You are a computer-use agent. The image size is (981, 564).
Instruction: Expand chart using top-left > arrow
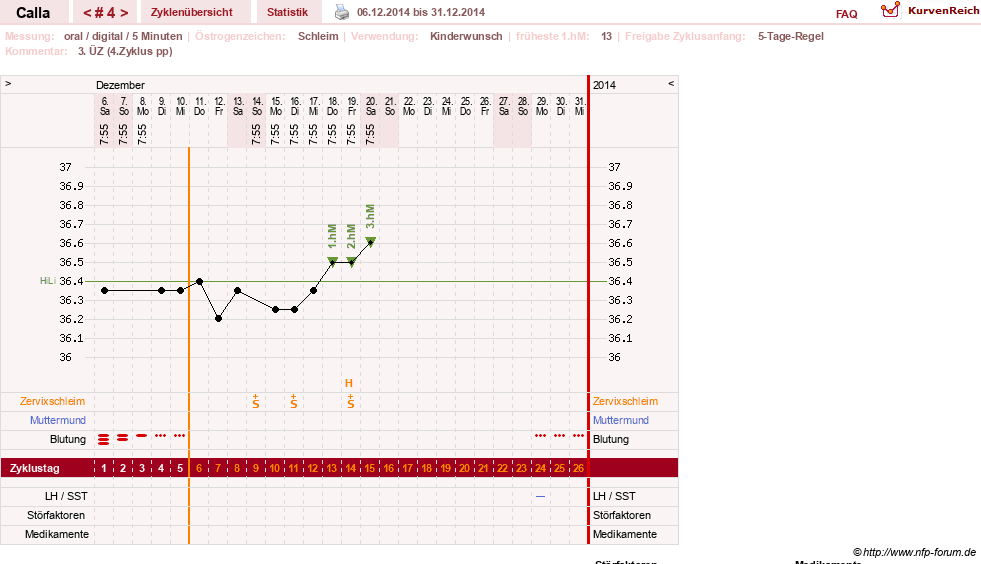[8, 83]
